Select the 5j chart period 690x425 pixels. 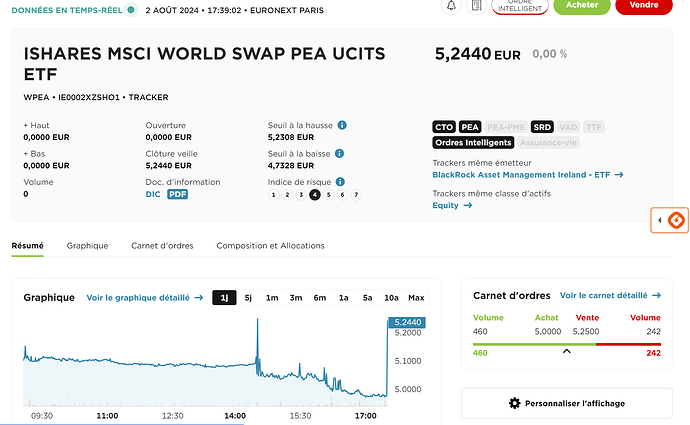click(x=248, y=298)
